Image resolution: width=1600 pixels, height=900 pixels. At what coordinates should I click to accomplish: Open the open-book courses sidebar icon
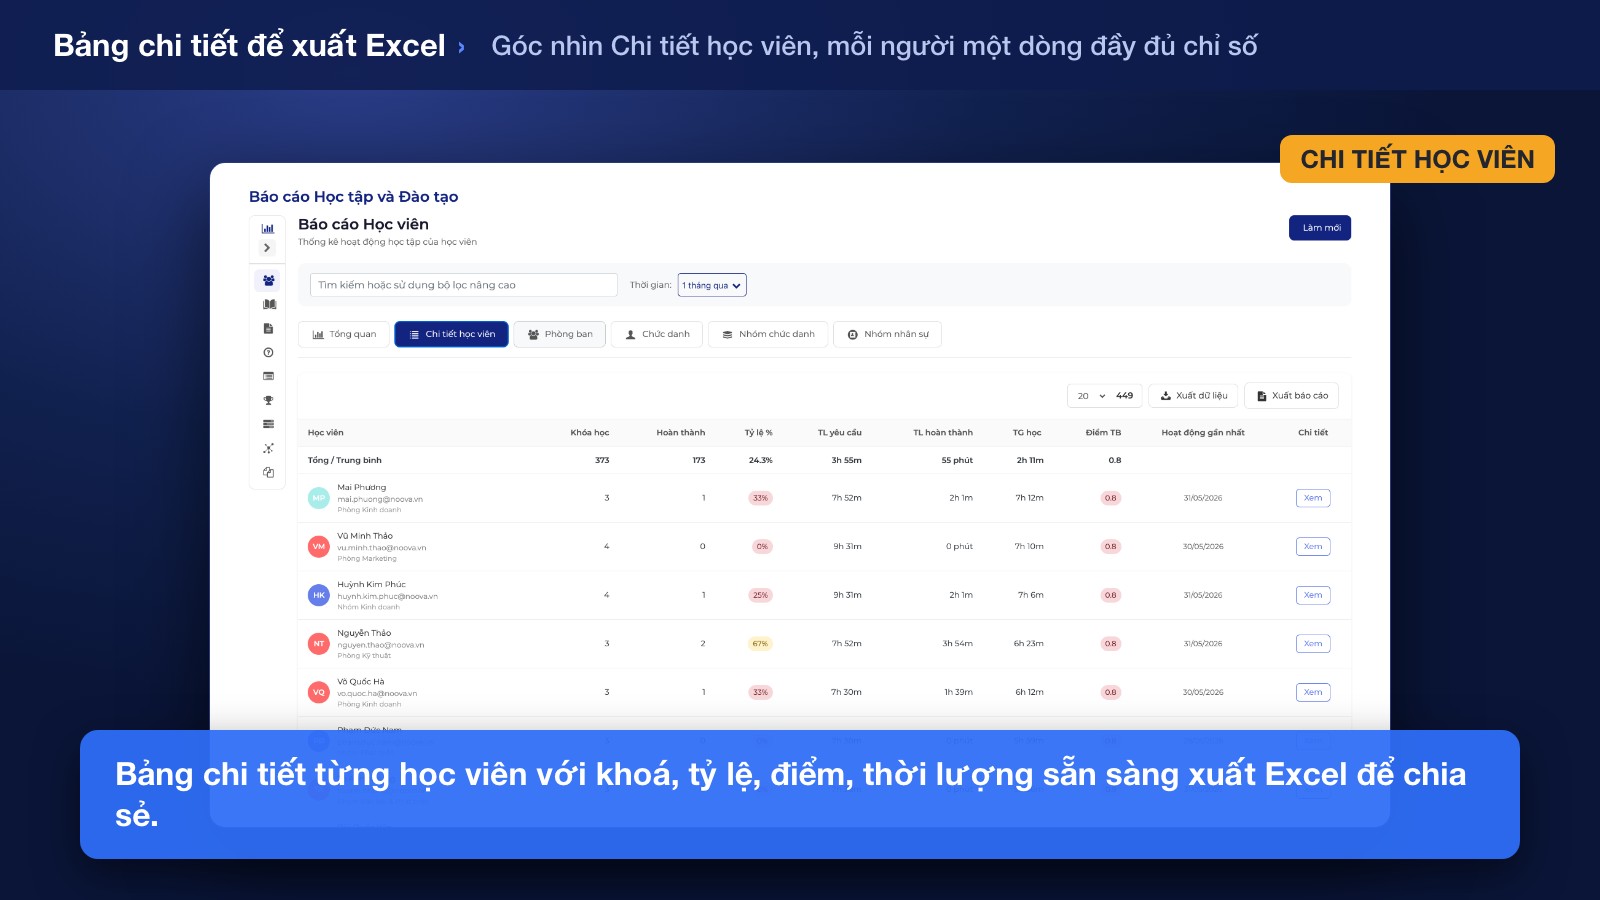pos(268,304)
